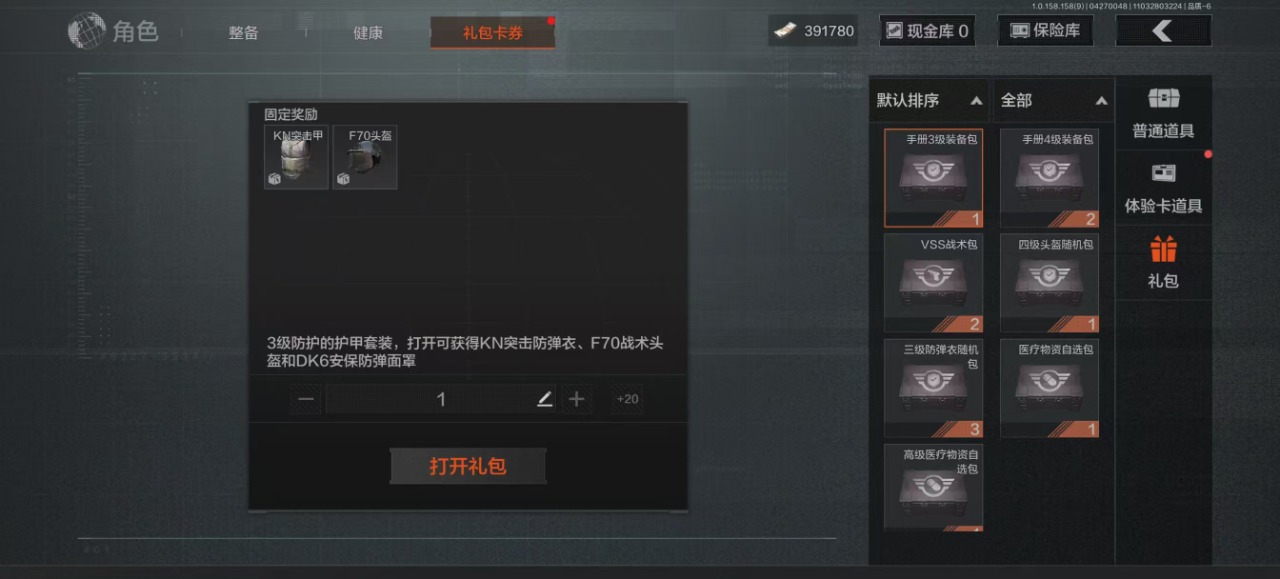Click the 打开礼包 button

tap(468, 466)
